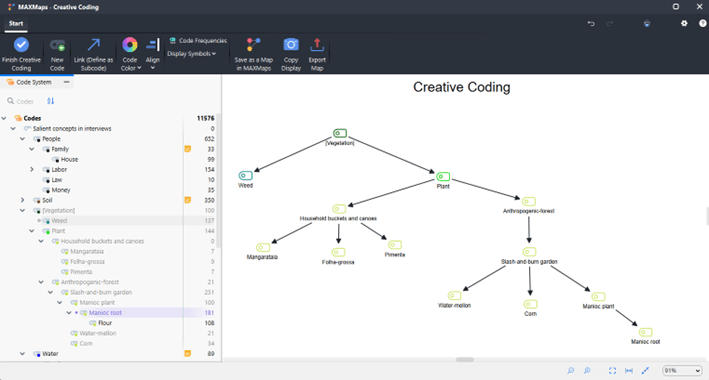Screen dimensions: 709x380
Task: Click total count 11576 on Codes row
Action: pos(206,119)
